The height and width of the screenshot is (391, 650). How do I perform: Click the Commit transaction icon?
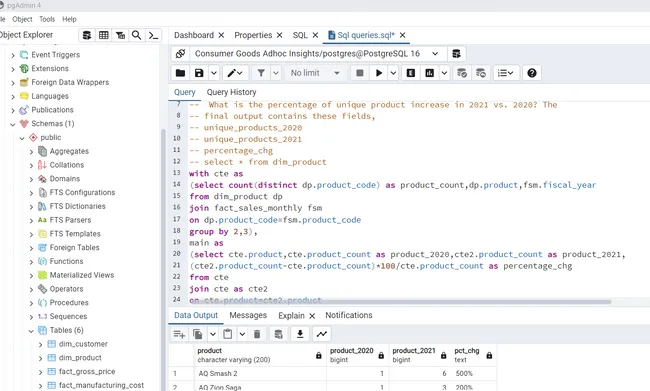click(462, 73)
